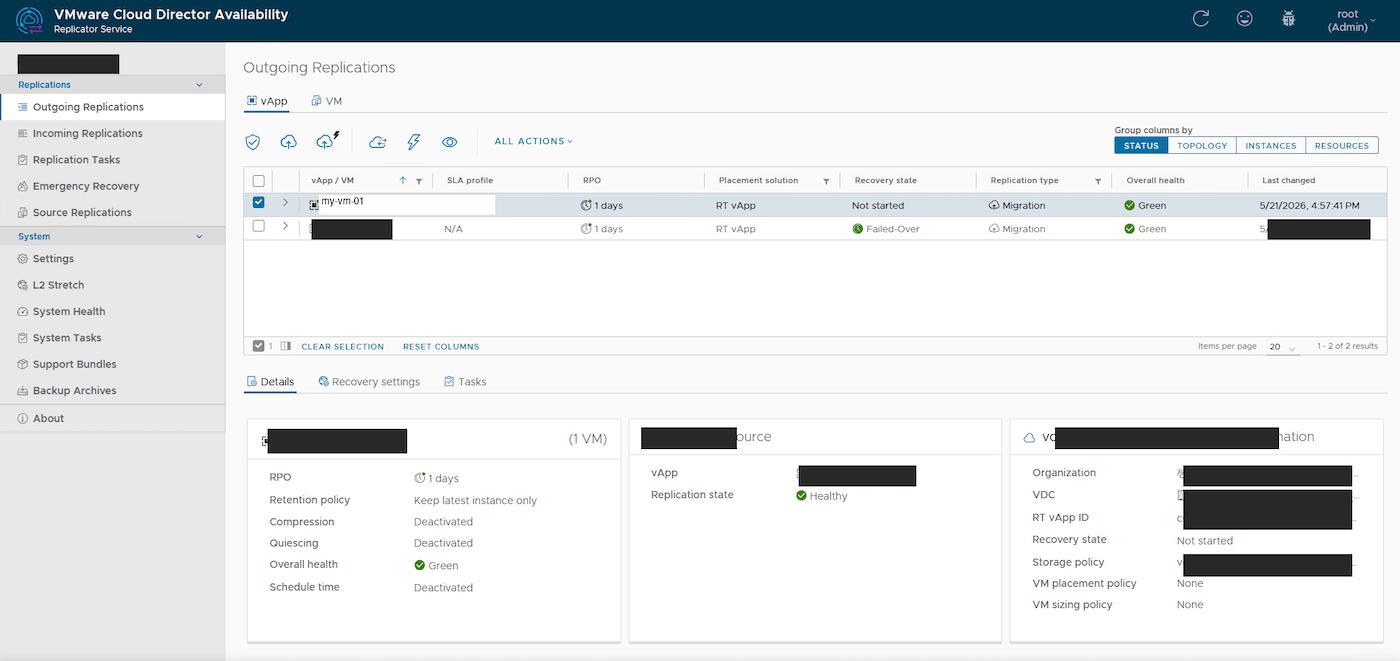Click CLEAR SELECTION link
Screen dimensions: 1400x661
coord(343,347)
